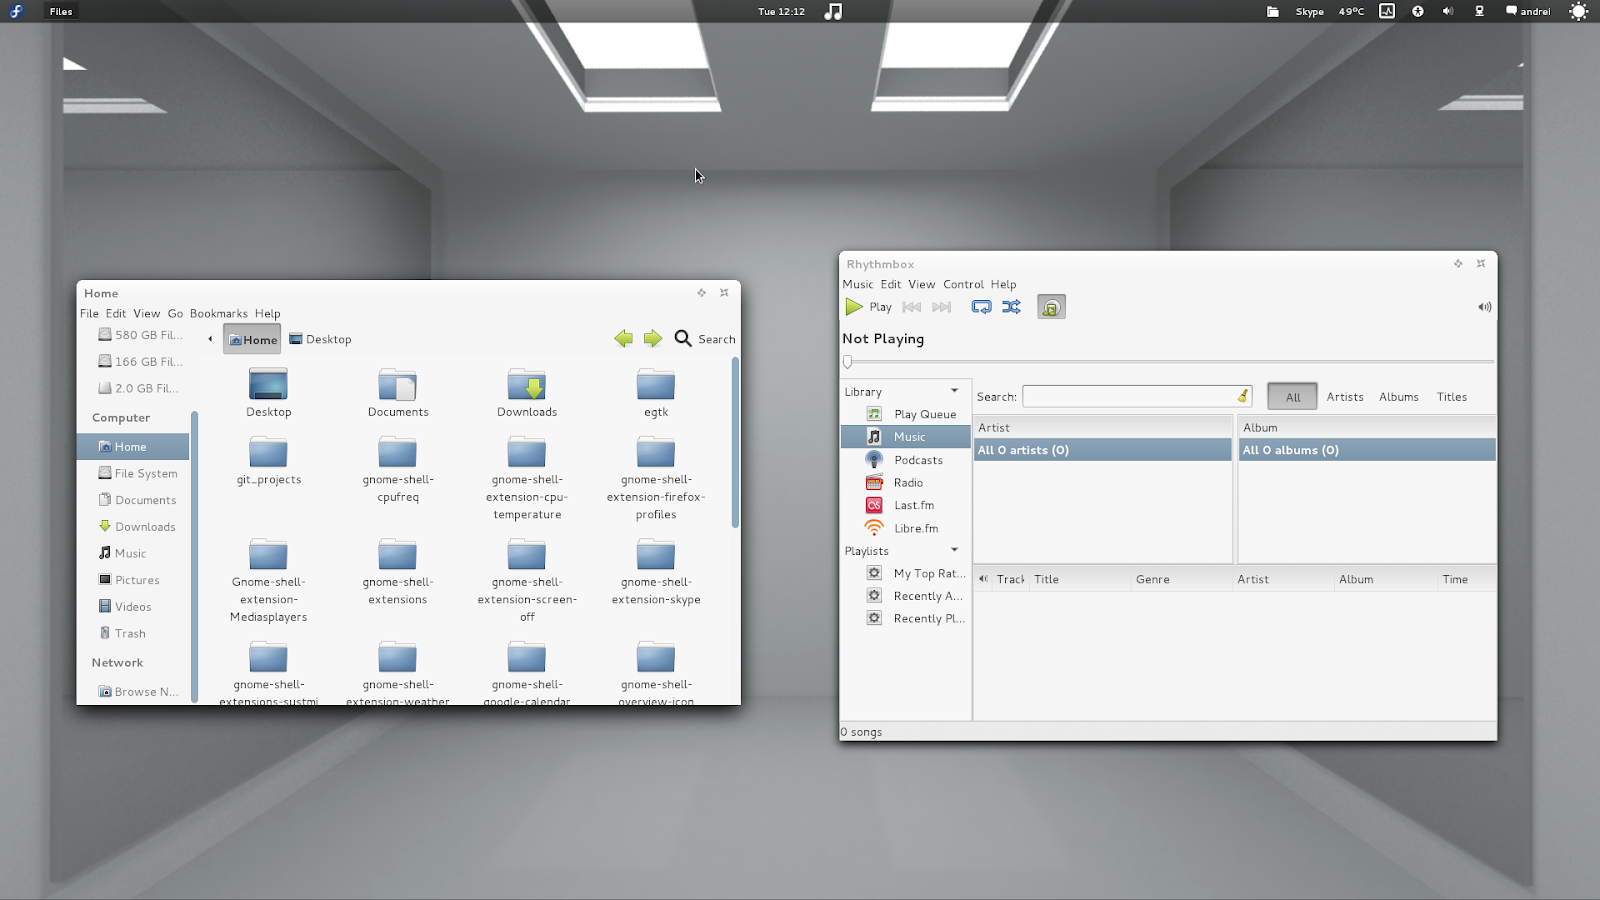Go back in Files window
This screenshot has width=1600, height=900.
(623, 339)
